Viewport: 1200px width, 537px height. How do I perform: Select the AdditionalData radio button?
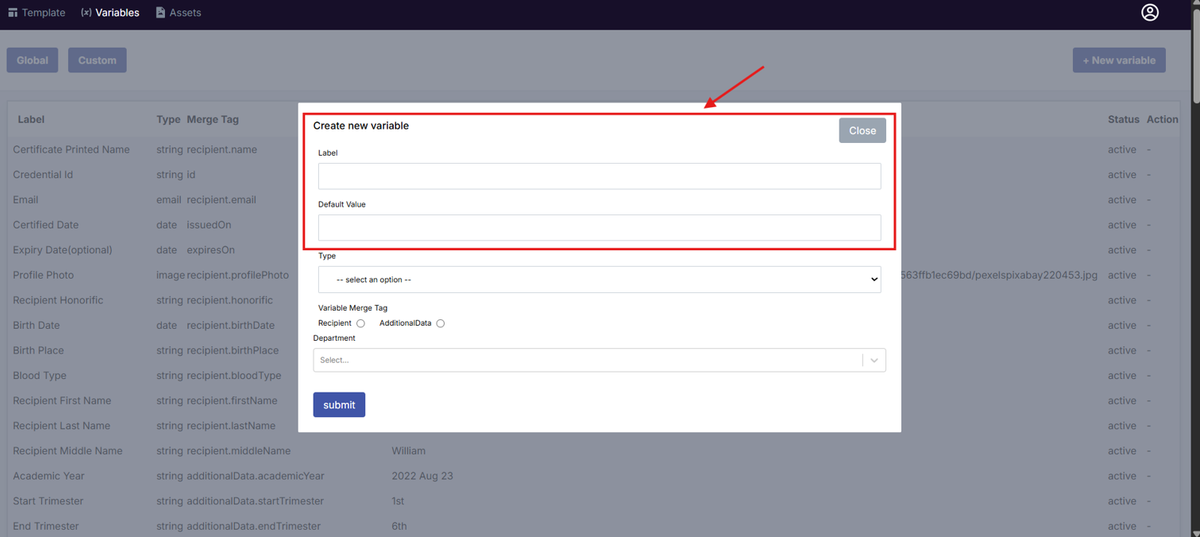[x=440, y=323]
